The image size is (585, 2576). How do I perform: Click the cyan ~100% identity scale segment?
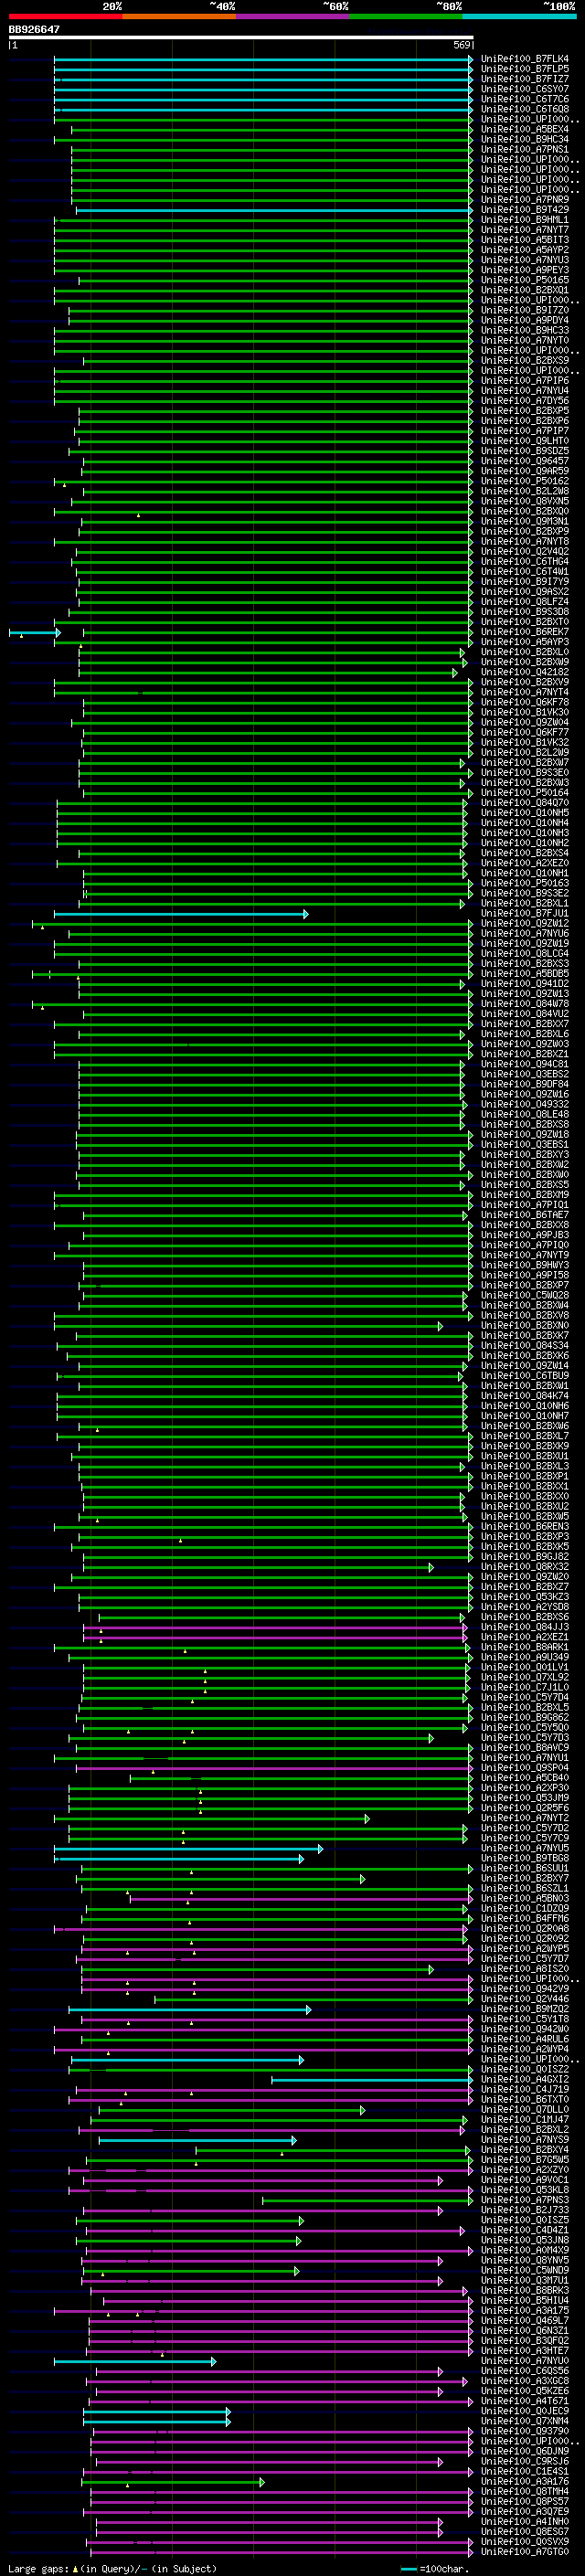[520, 17]
